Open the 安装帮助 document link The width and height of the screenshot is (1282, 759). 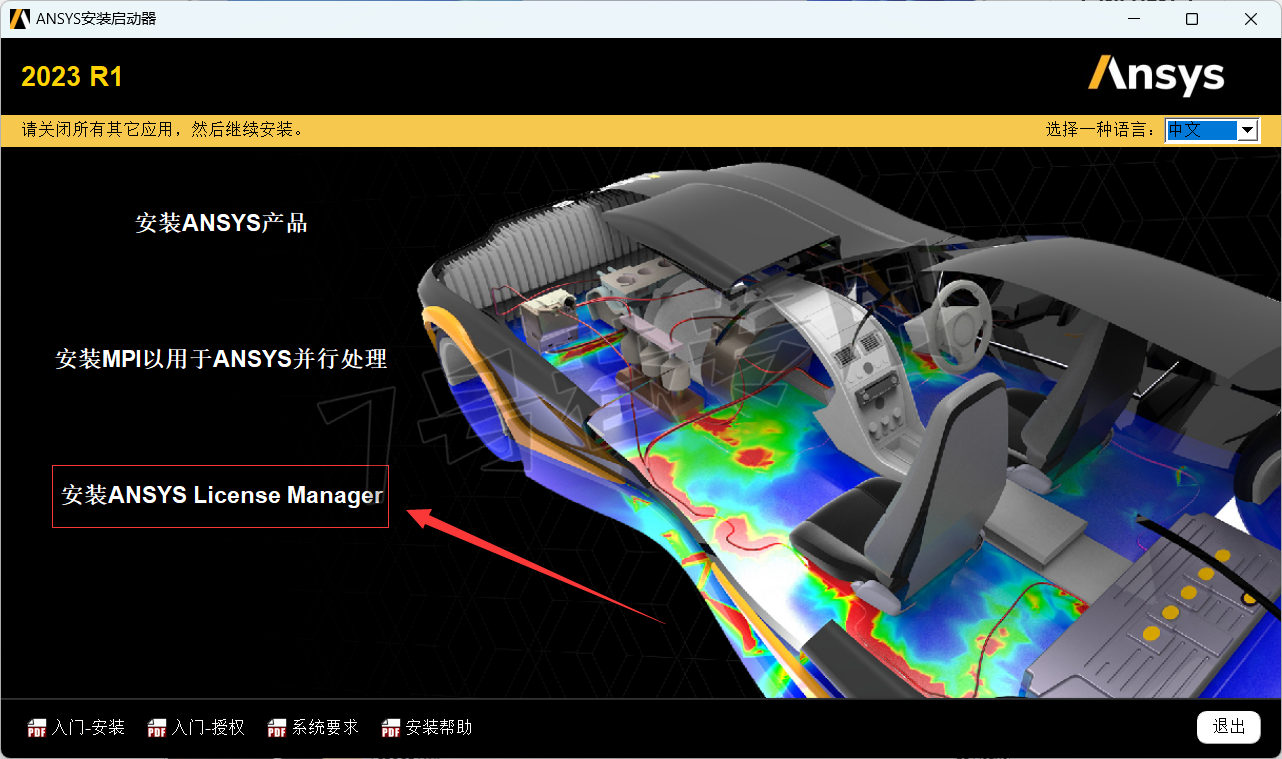point(439,728)
